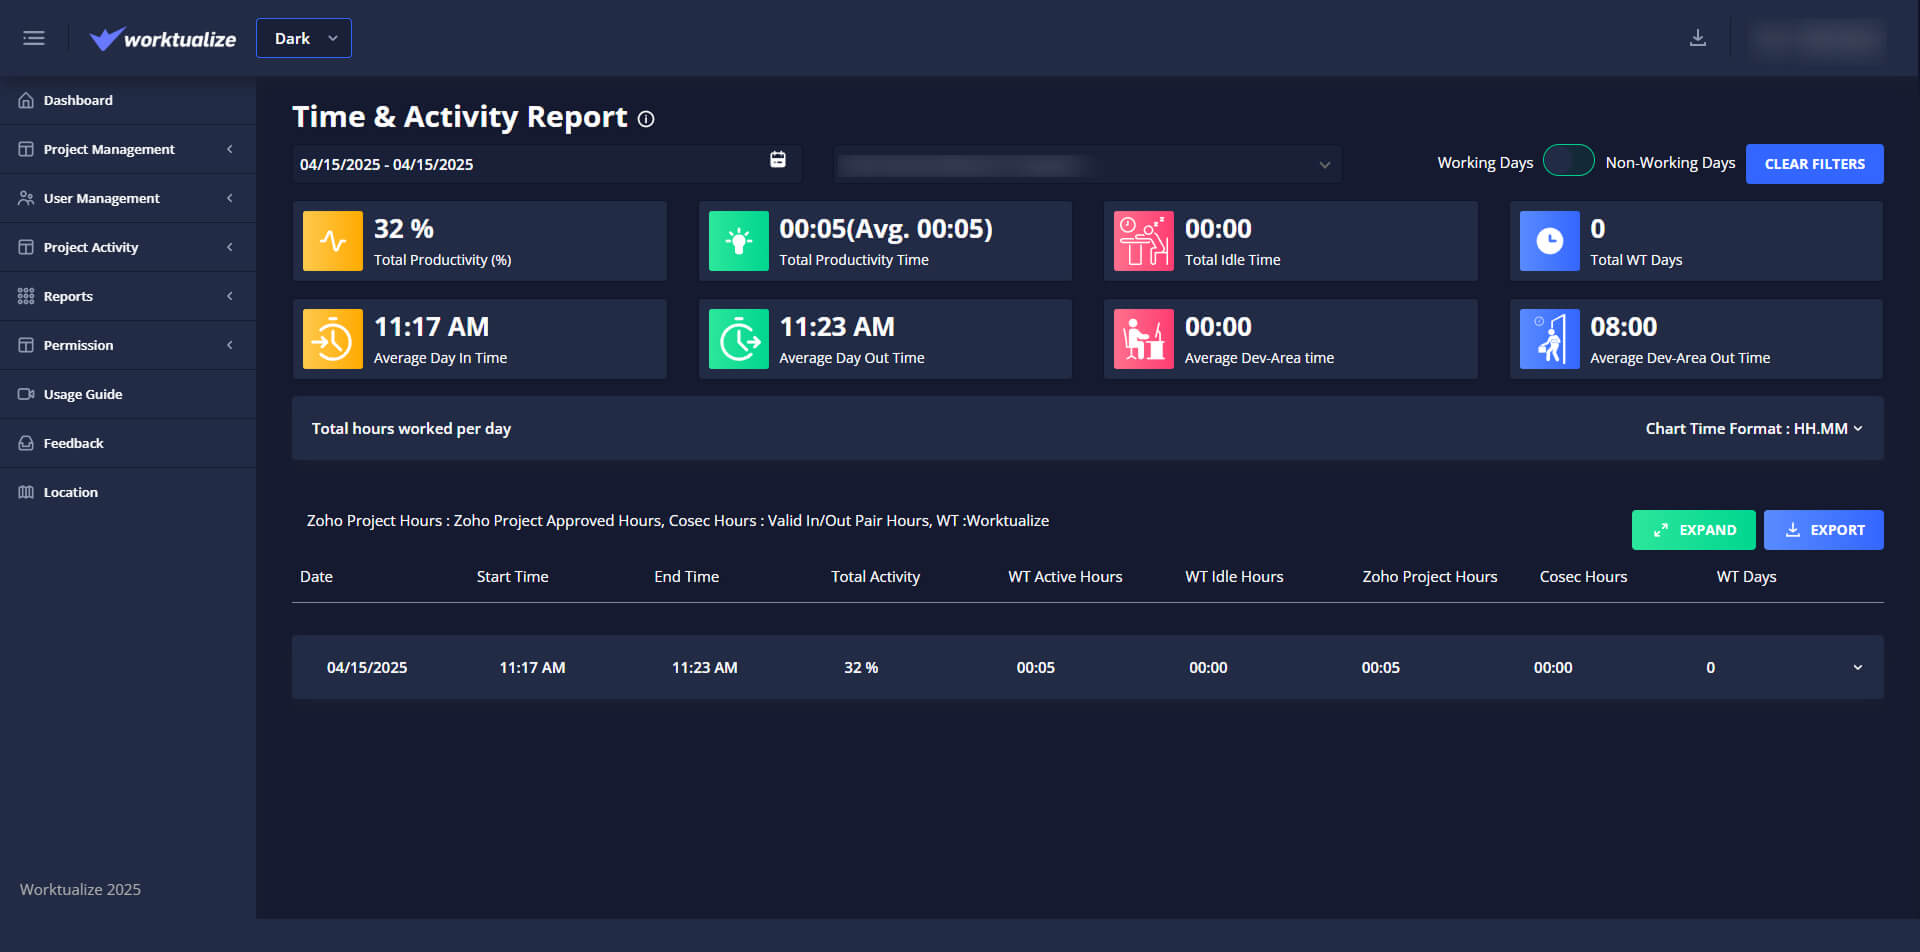The height and width of the screenshot is (952, 1920).
Task: Click the info icon beside Time & Activity Report
Action: tap(646, 119)
